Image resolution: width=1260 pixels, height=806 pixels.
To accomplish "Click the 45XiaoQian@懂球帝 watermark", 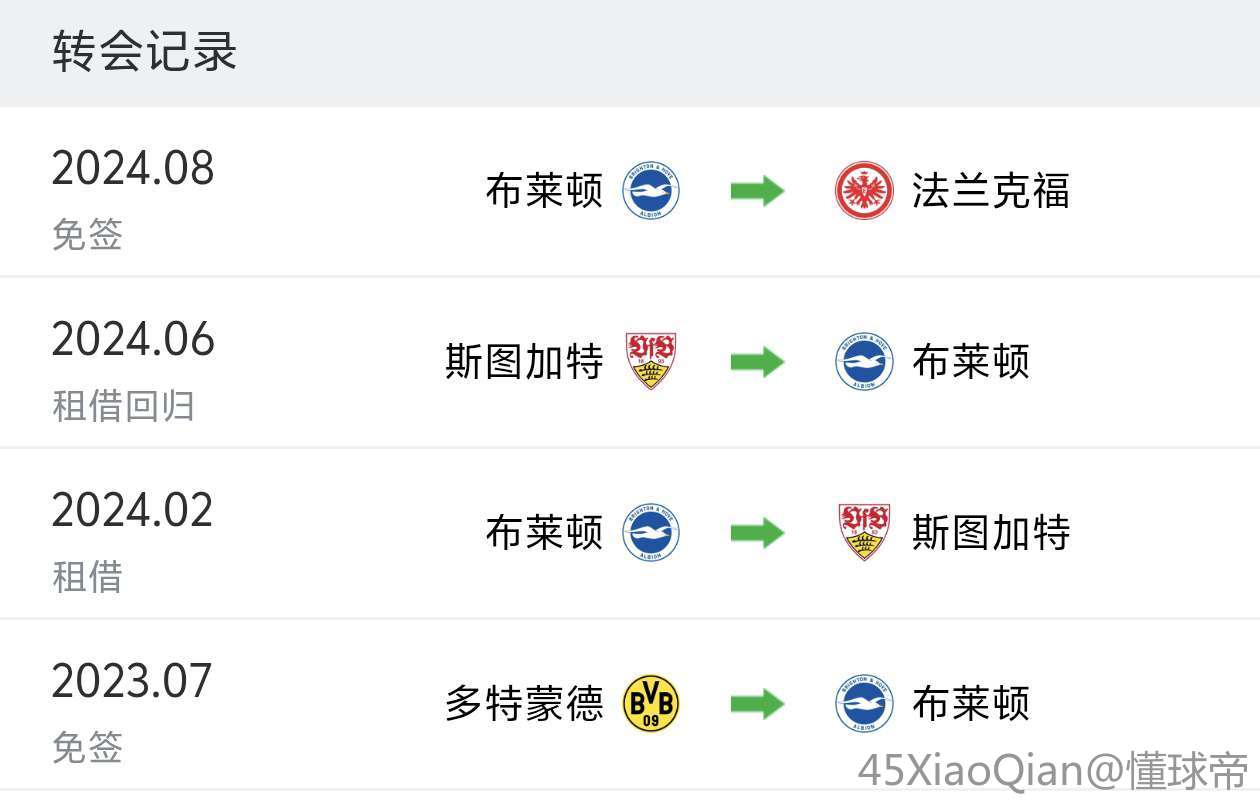I will click(x=1054, y=770).
